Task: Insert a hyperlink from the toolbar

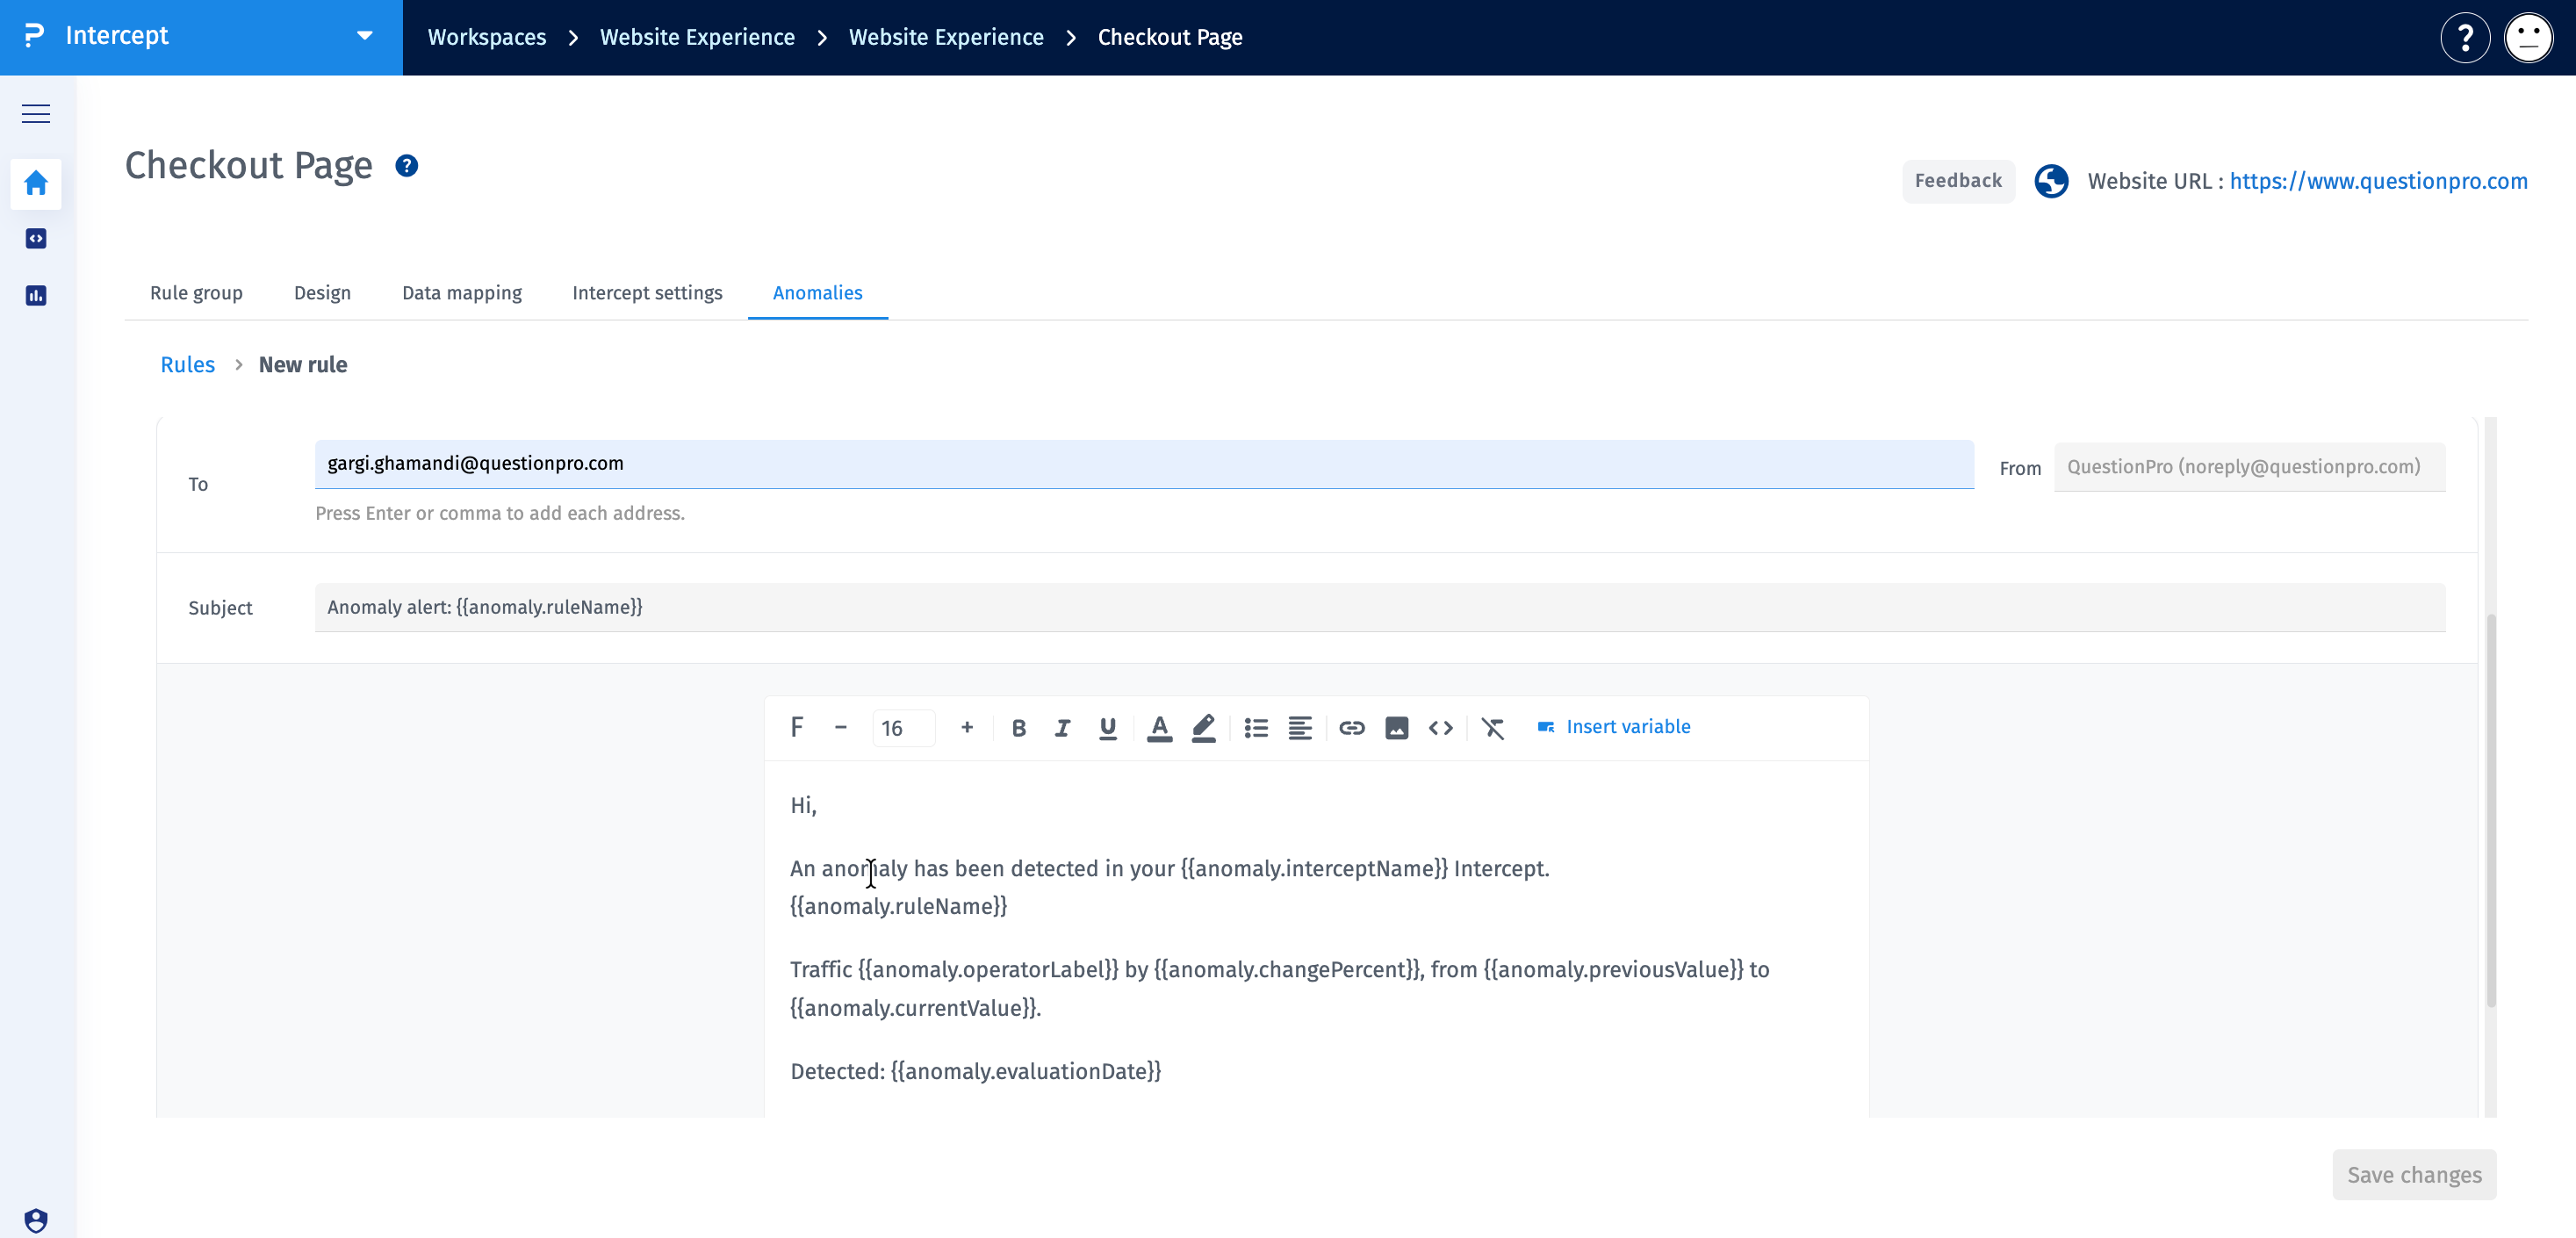Action: (x=1352, y=728)
